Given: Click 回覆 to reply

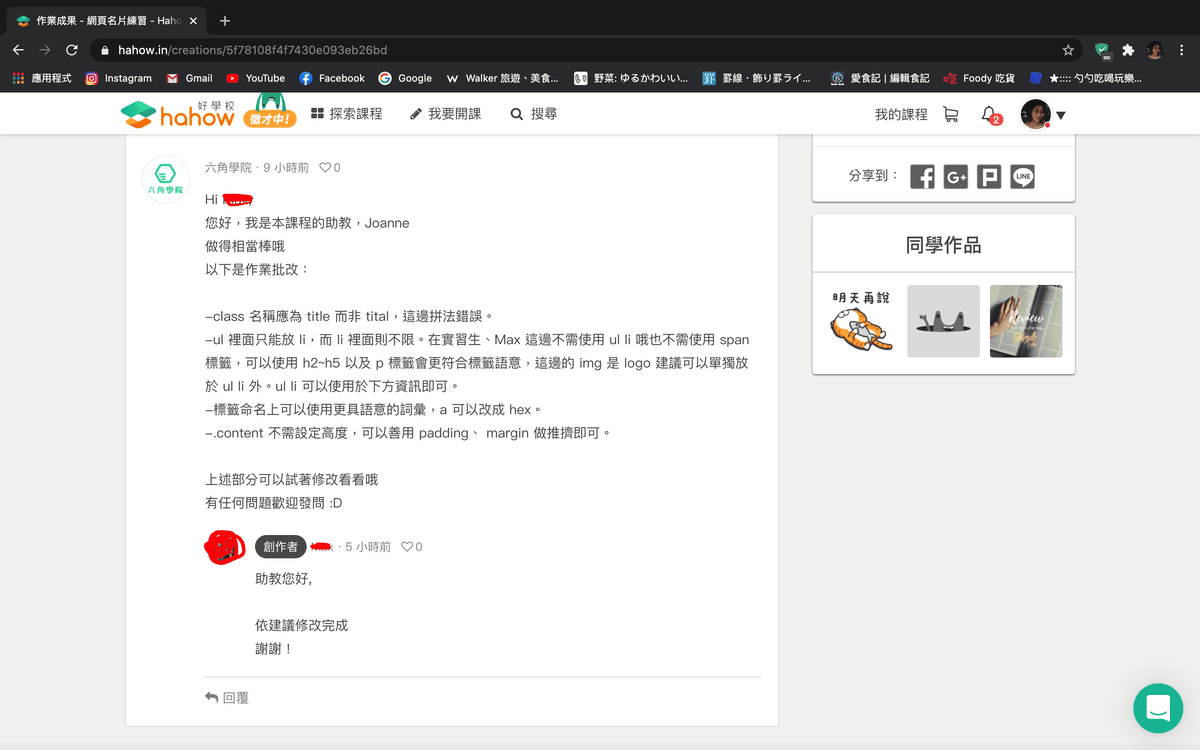Looking at the screenshot, I should 228,697.
